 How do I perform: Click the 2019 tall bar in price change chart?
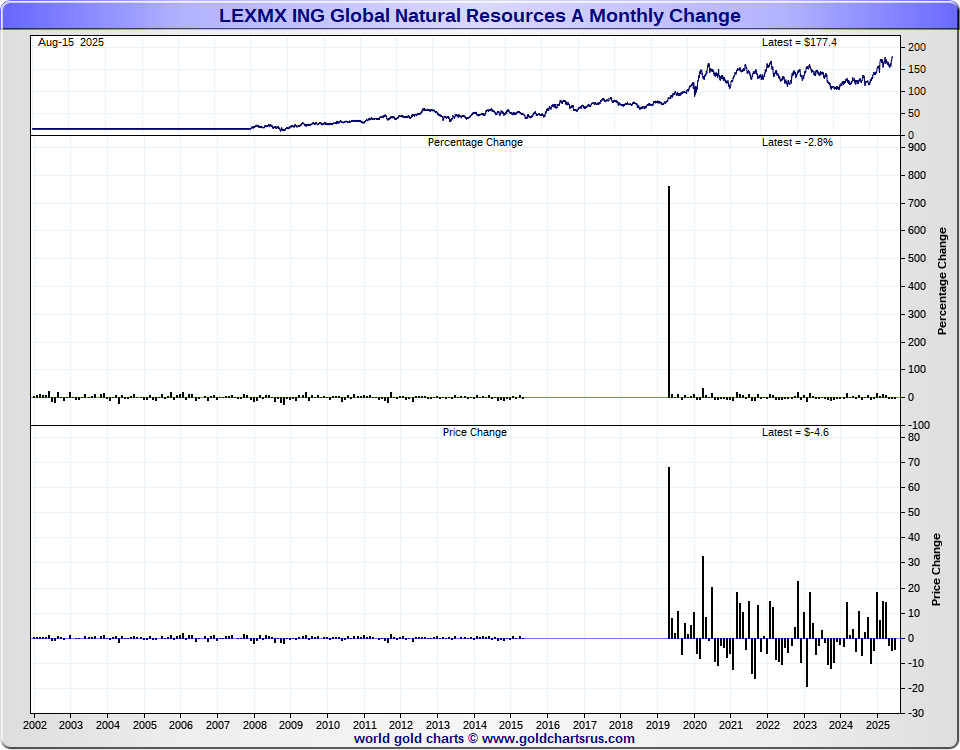[x=669, y=552]
